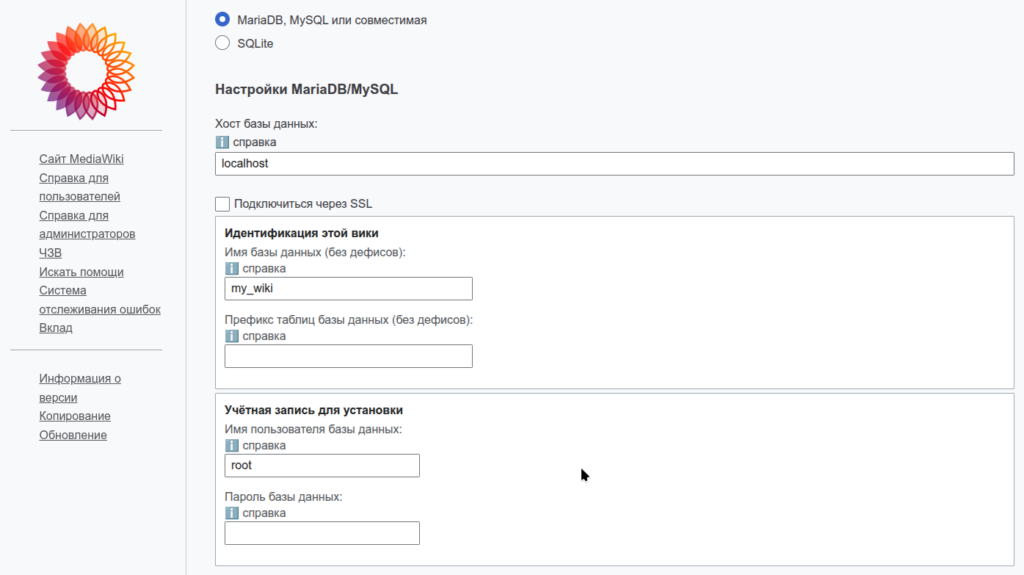This screenshot has height=575, width=1024.
Task: Open help icon for "Пароль базы данных"
Action: coord(231,513)
